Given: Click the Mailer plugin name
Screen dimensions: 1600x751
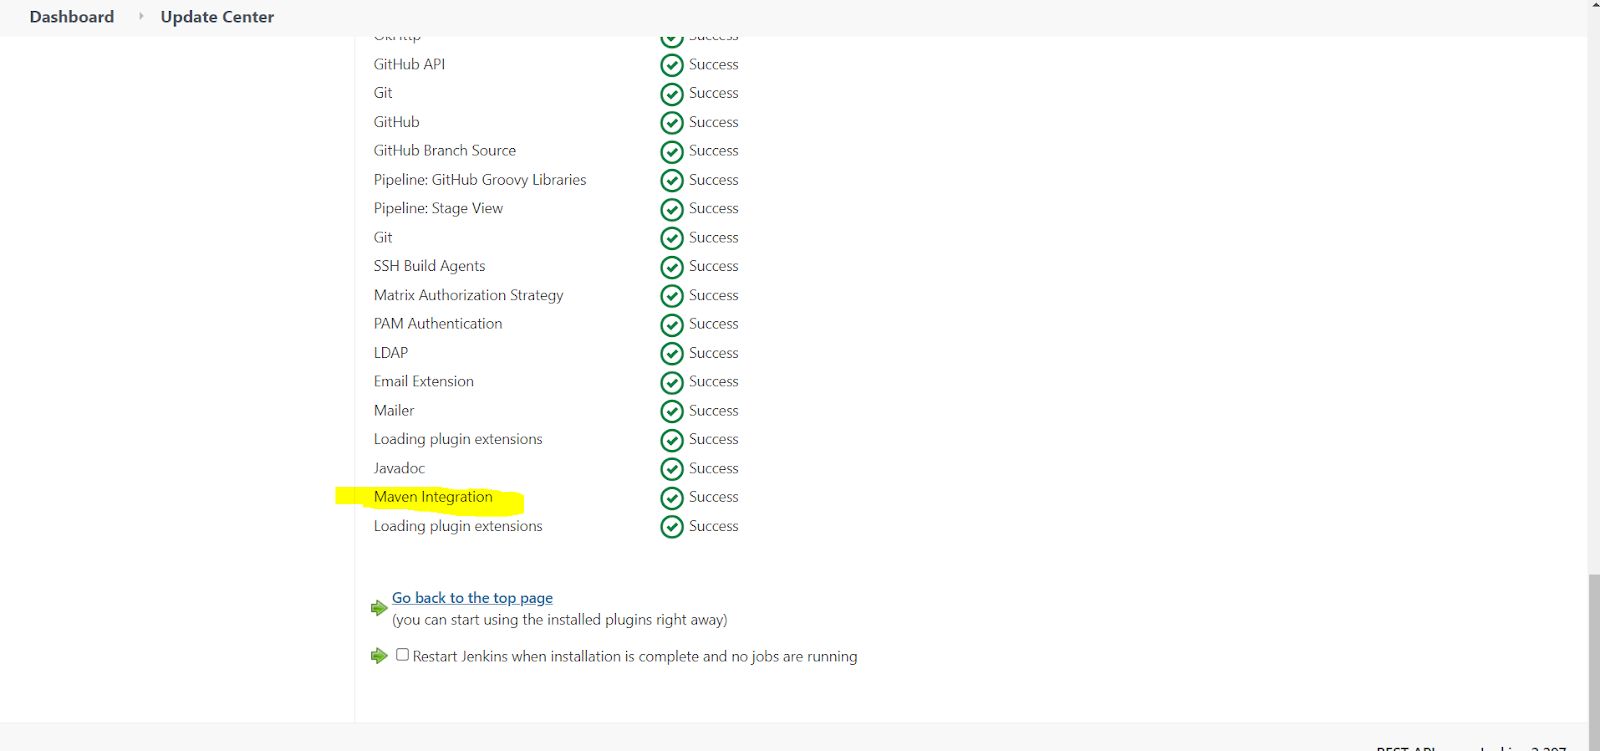Looking at the screenshot, I should [394, 410].
